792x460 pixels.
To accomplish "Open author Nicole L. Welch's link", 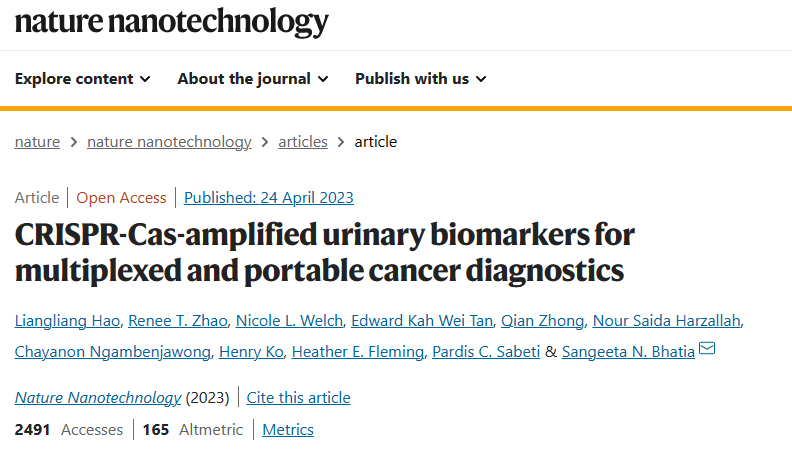I will (x=289, y=321).
